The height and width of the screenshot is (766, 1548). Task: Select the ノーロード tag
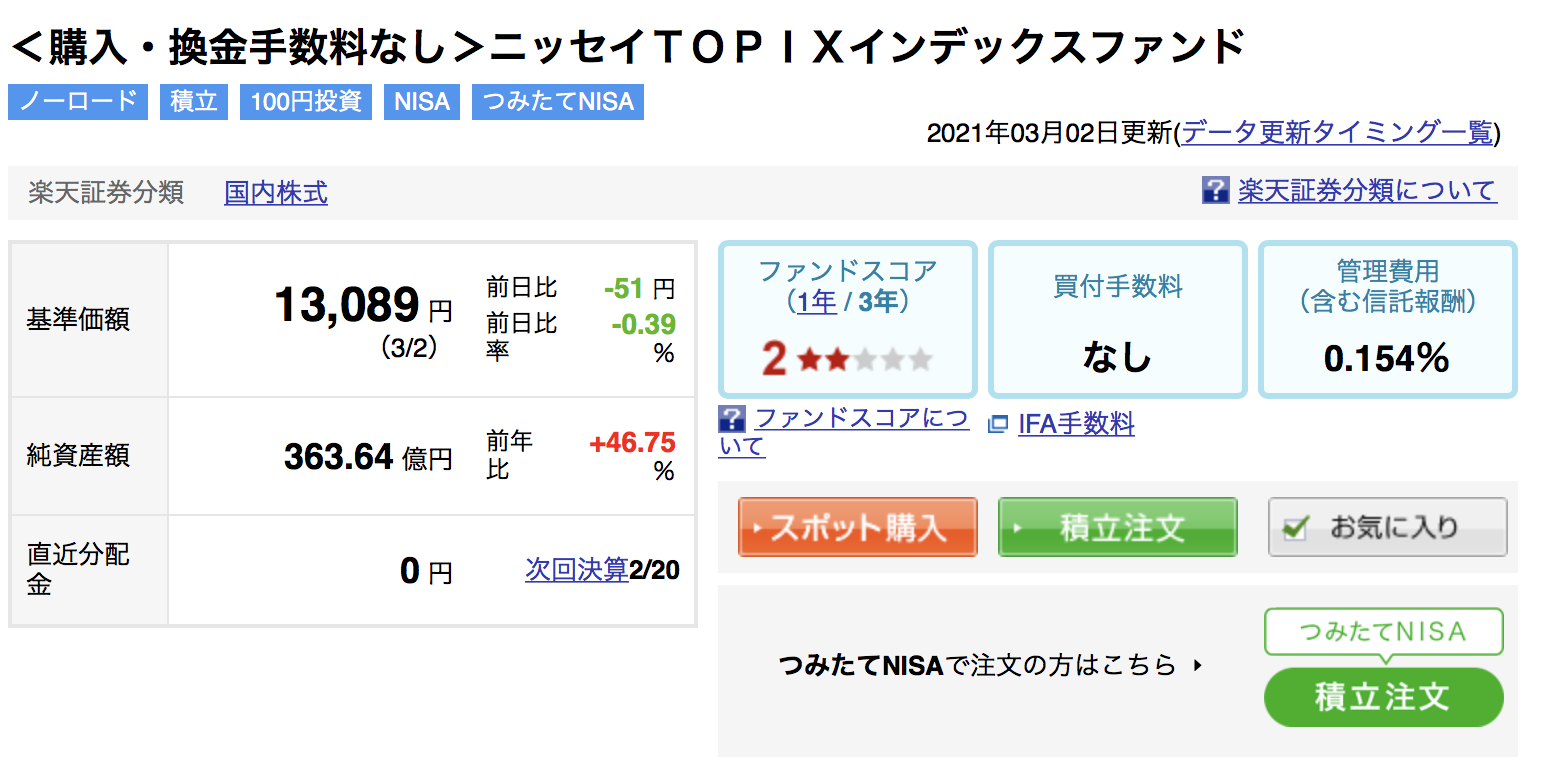coord(78,101)
